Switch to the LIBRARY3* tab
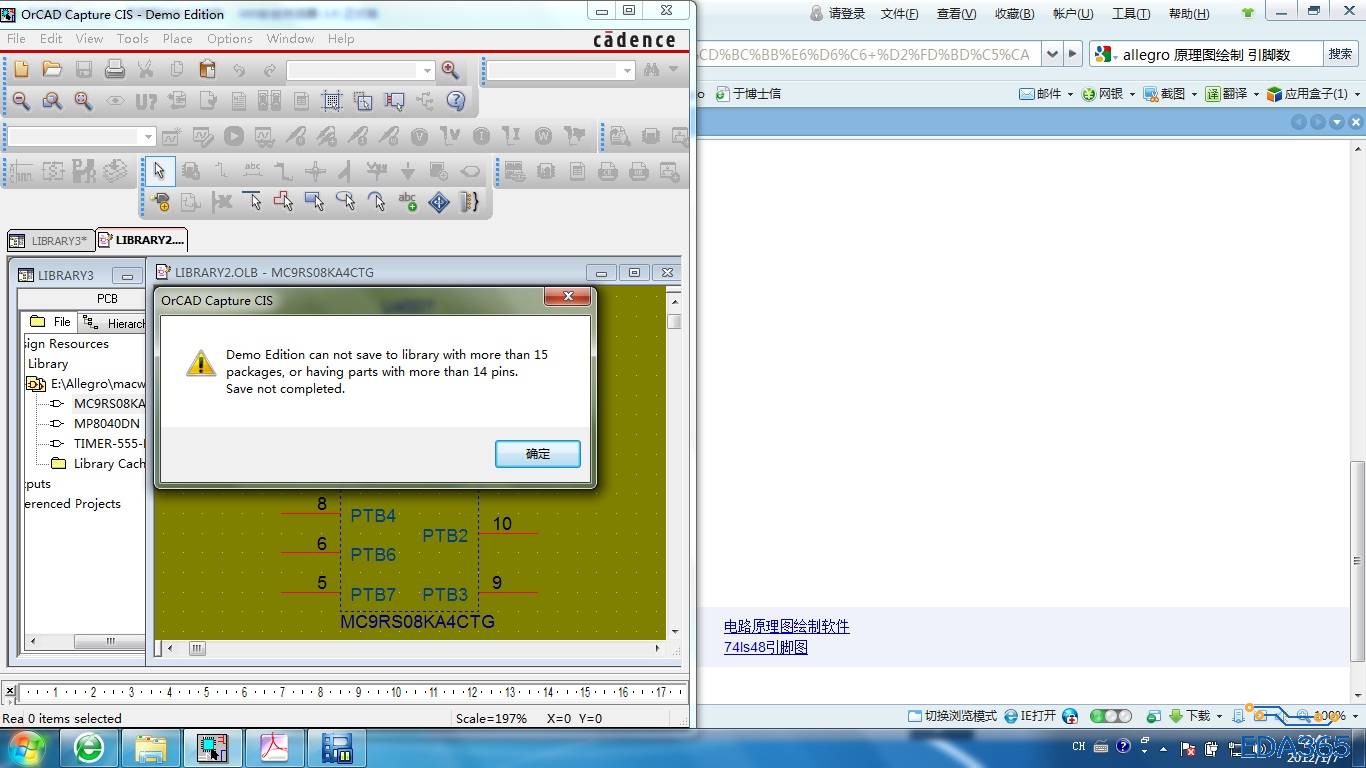 tap(51, 240)
